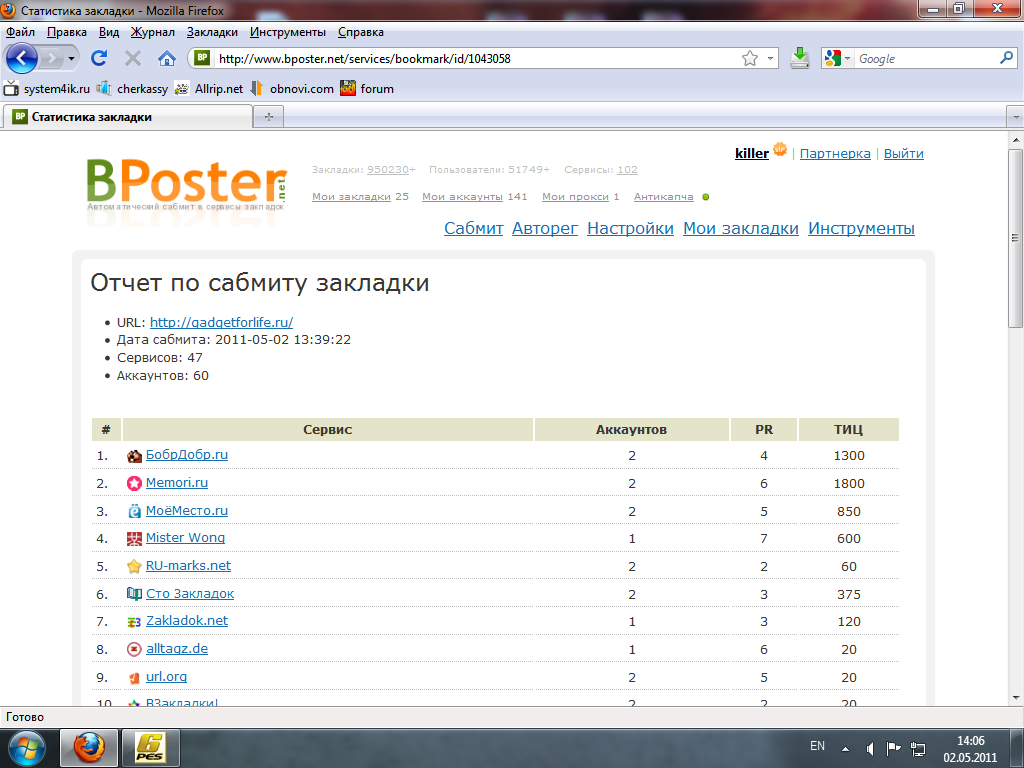
Task: Open the Allrip.net bookmark
Action: (x=209, y=88)
